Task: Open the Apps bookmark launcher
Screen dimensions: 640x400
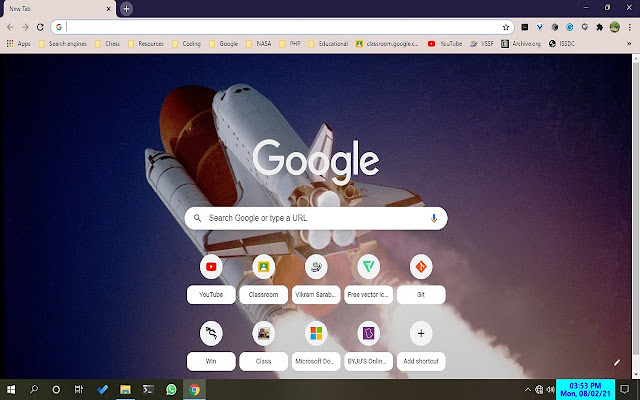Action: click(x=18, y=44)
